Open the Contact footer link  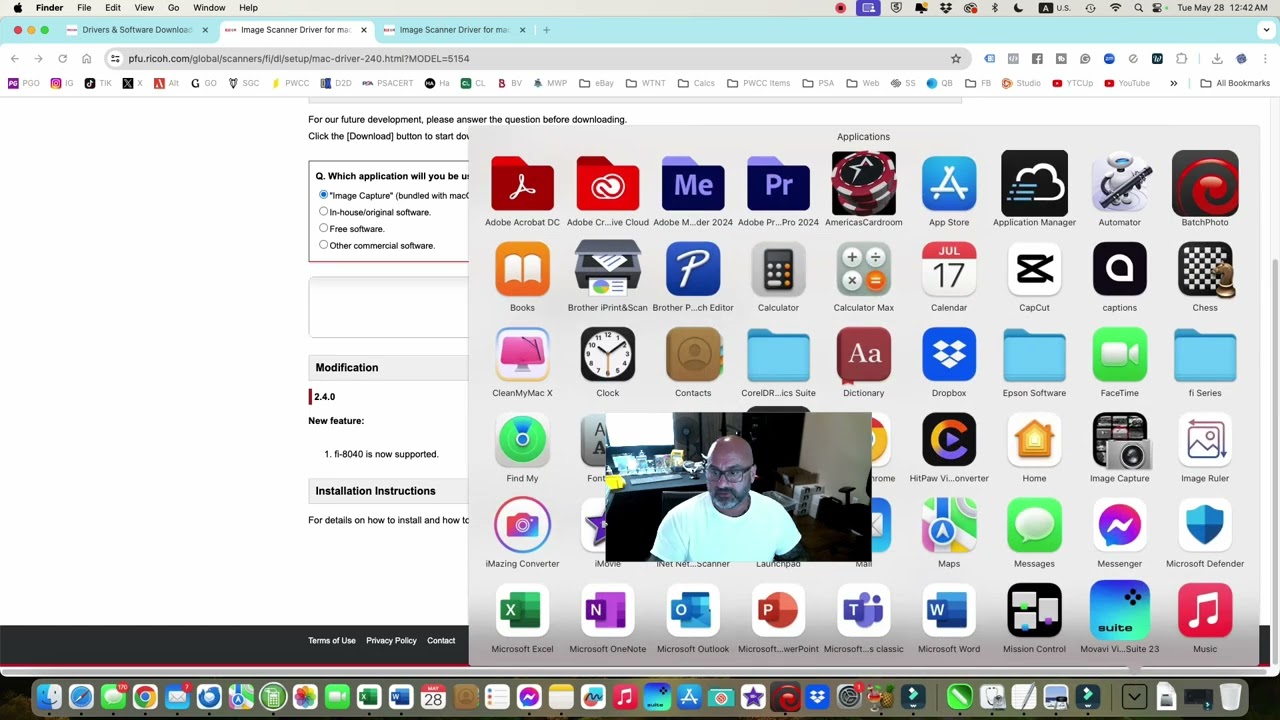(441, 641)
